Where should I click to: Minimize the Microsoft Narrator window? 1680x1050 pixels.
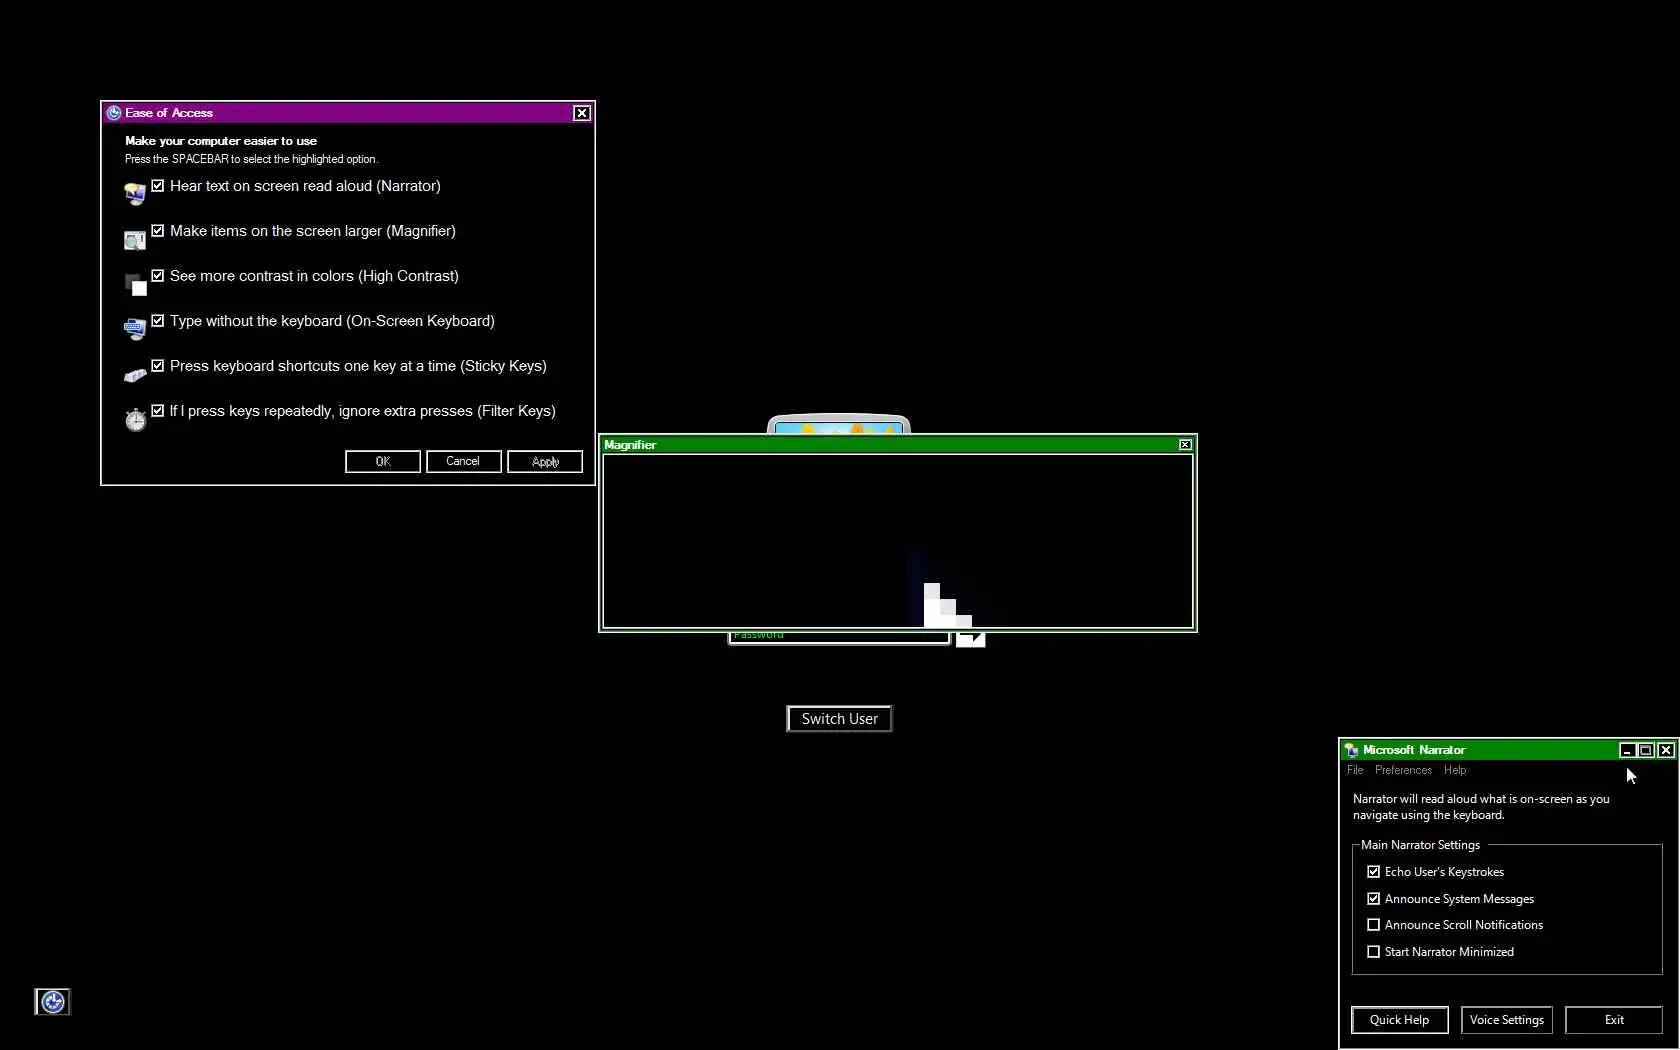coord(1627,750)
